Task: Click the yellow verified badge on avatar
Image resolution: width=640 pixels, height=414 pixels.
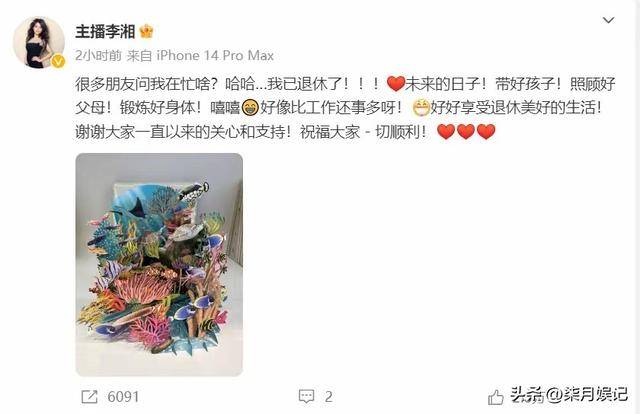Action: (58, 61)
